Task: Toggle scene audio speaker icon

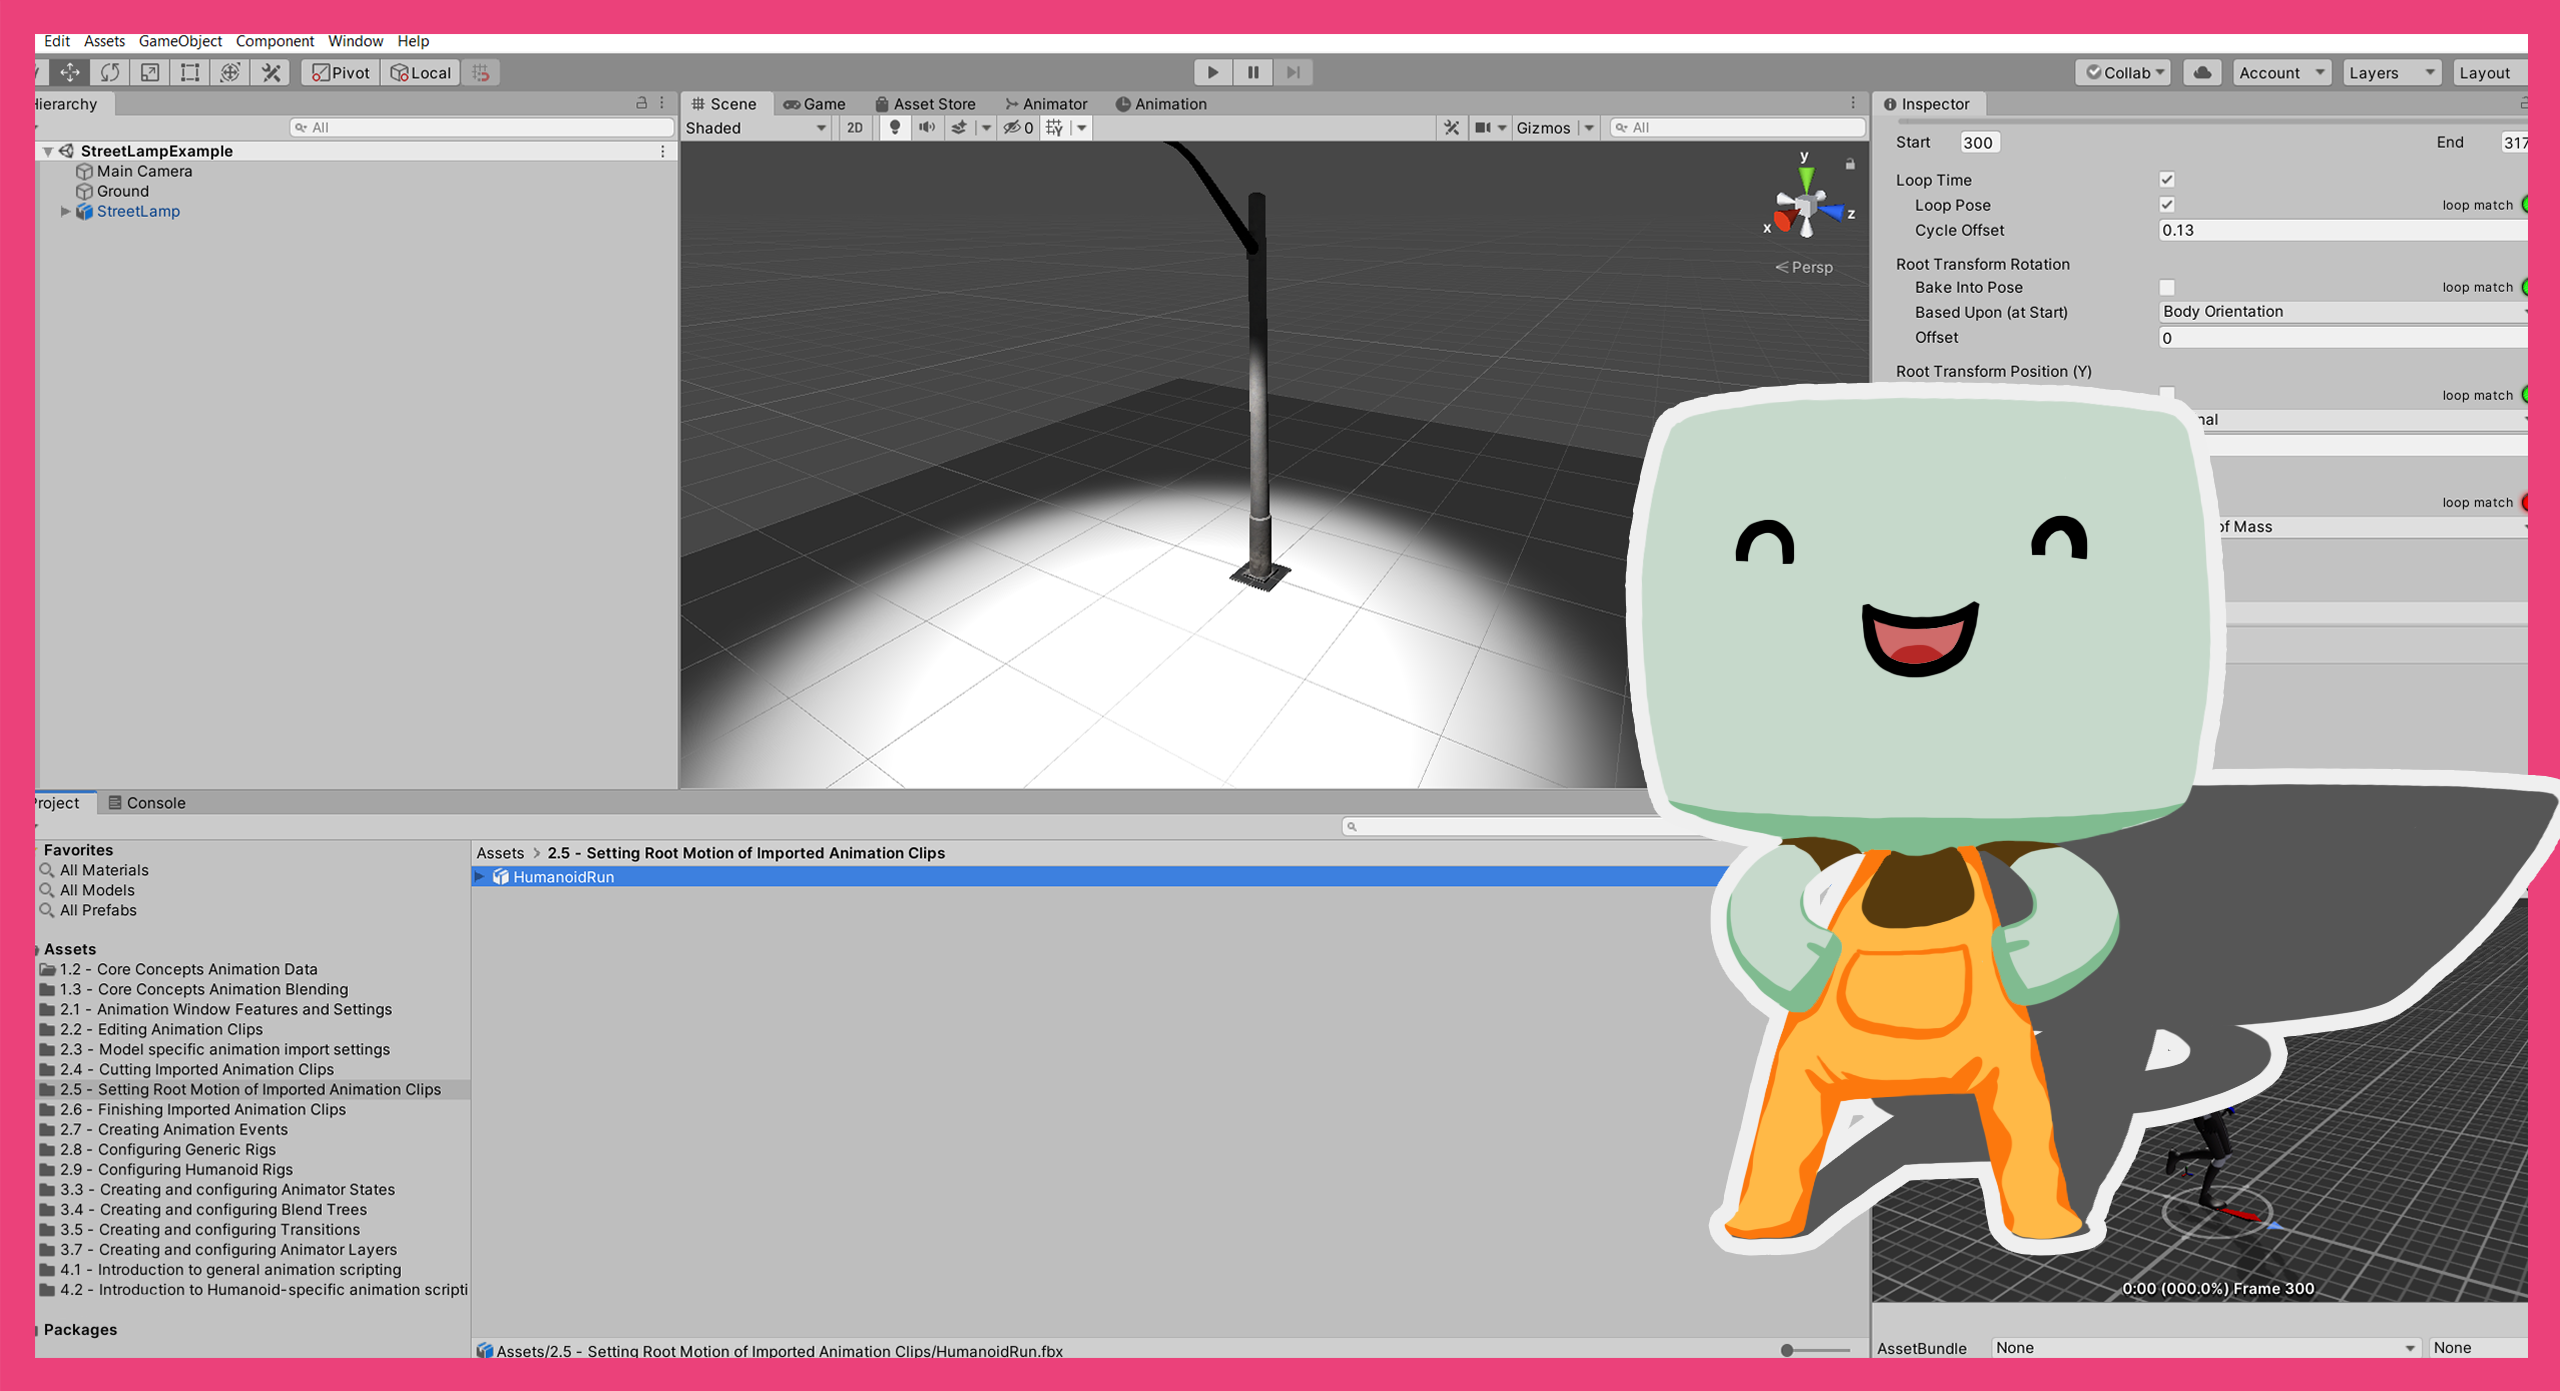Action: point(927,127)
